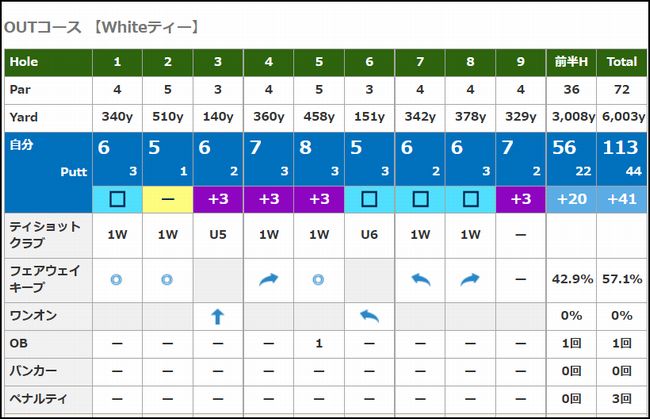Click the bogey square marker under hole 1

tap(117, 198)
